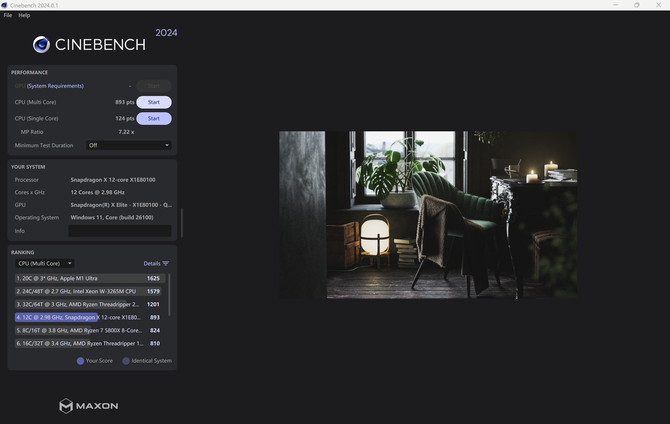Select the Intel Xeon W-3265M ranking entry
Image resolution: width=670 pixels, height=424 pixels.
(x=90, y=291)
